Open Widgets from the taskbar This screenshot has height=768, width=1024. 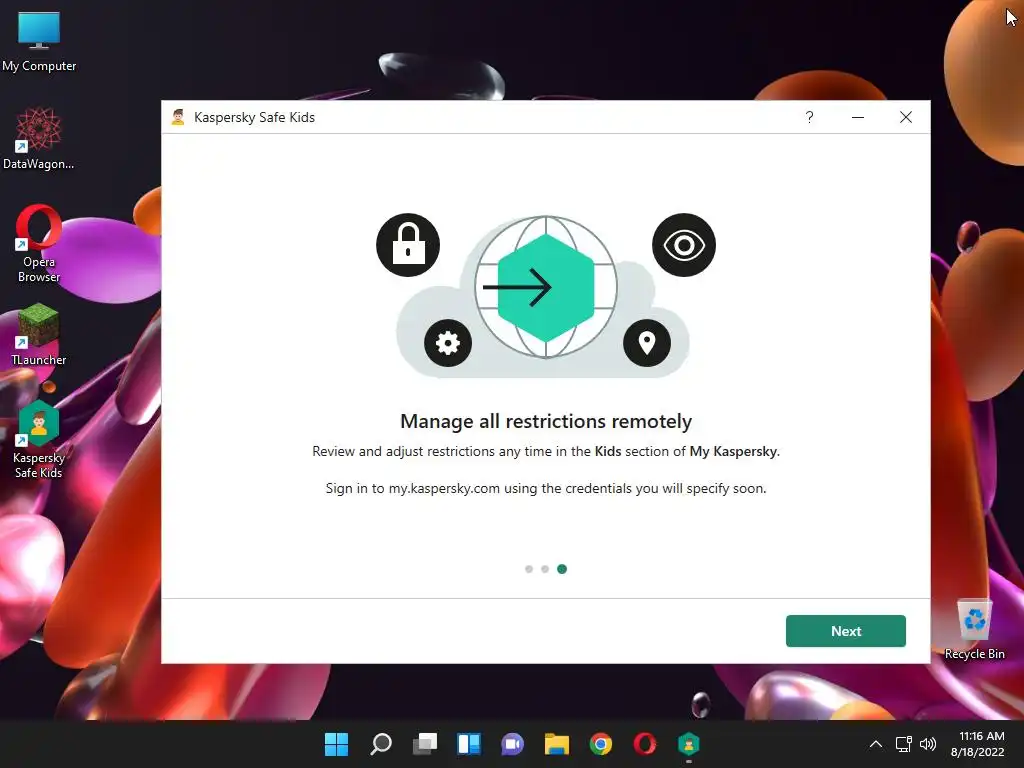(469, 744)
